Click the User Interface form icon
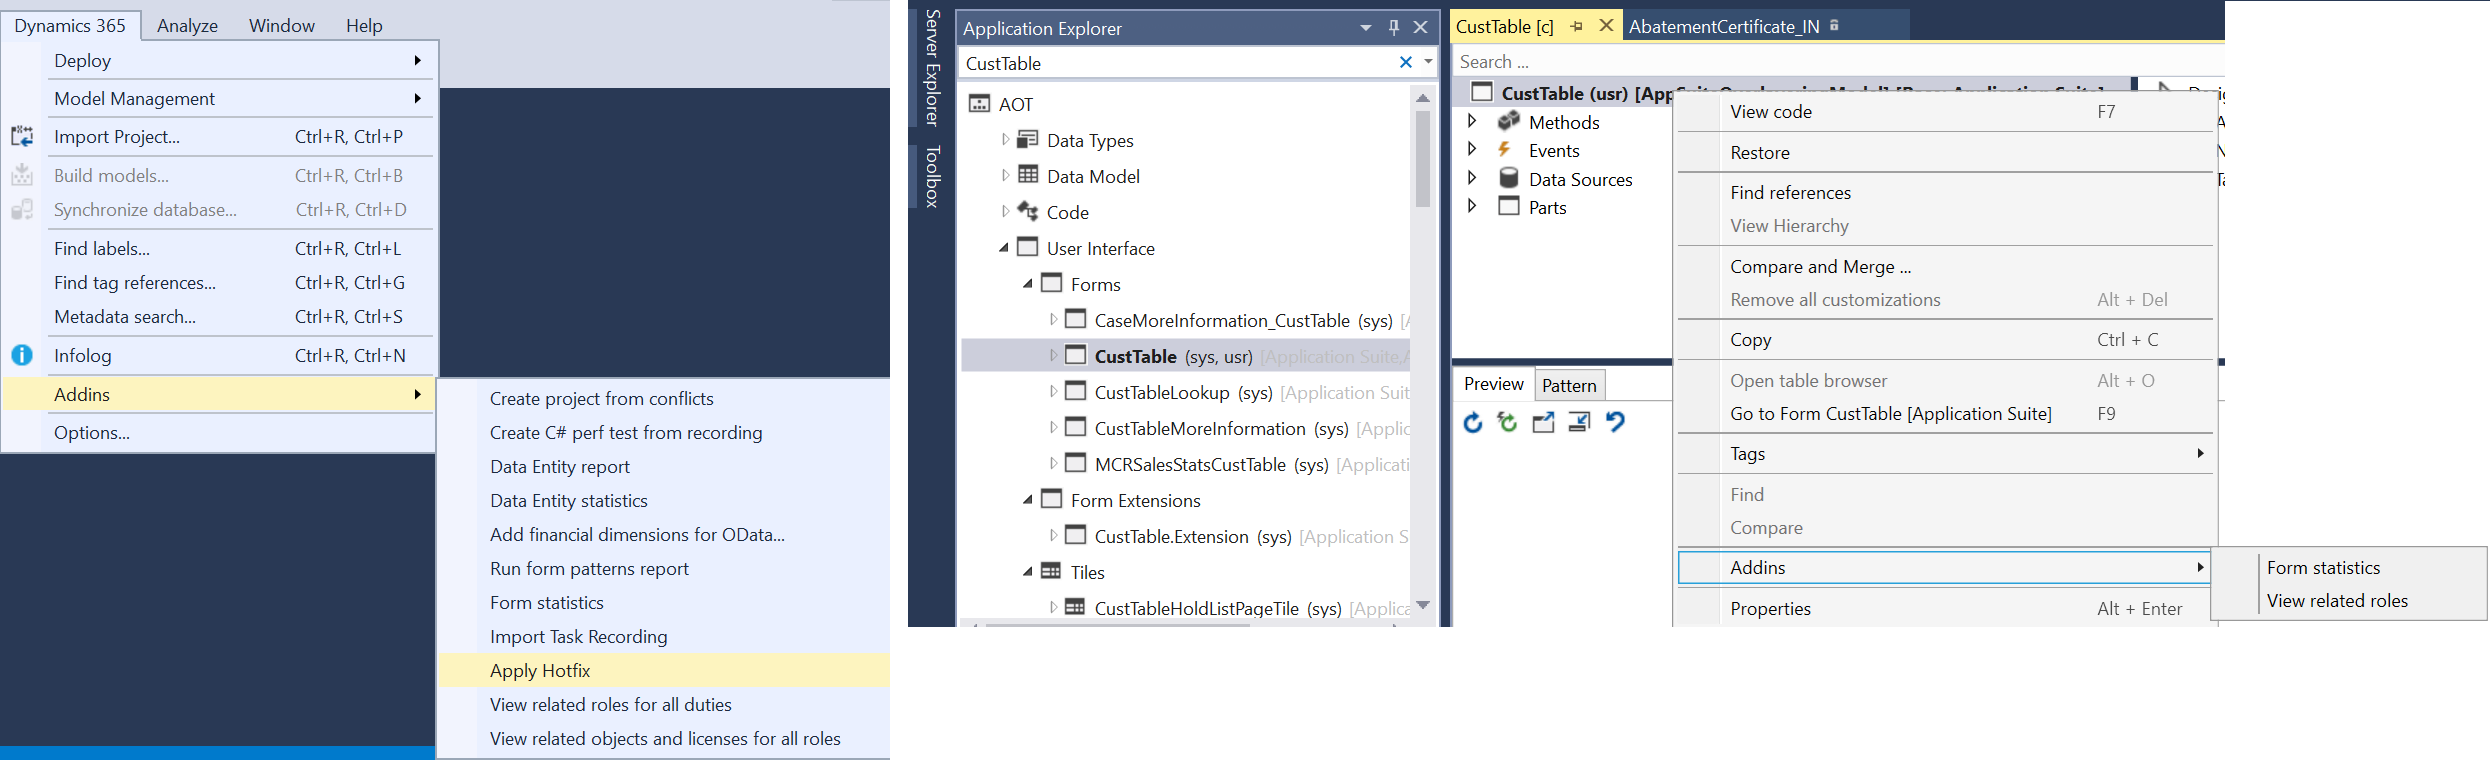This screenshot has width=2490, height=762. point(1028,247)
